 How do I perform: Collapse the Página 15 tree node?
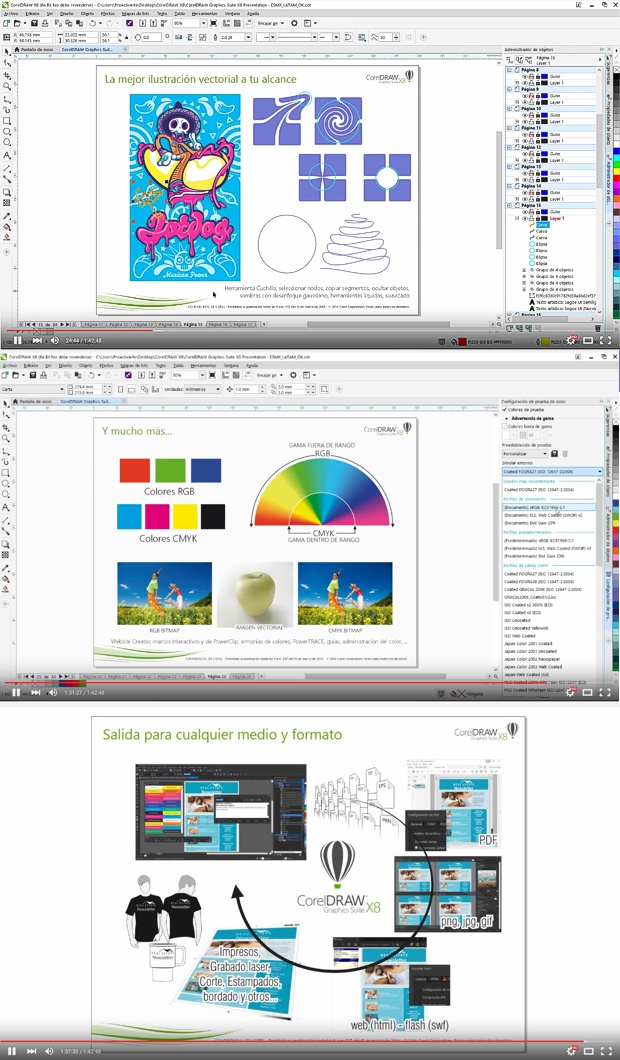509,205
